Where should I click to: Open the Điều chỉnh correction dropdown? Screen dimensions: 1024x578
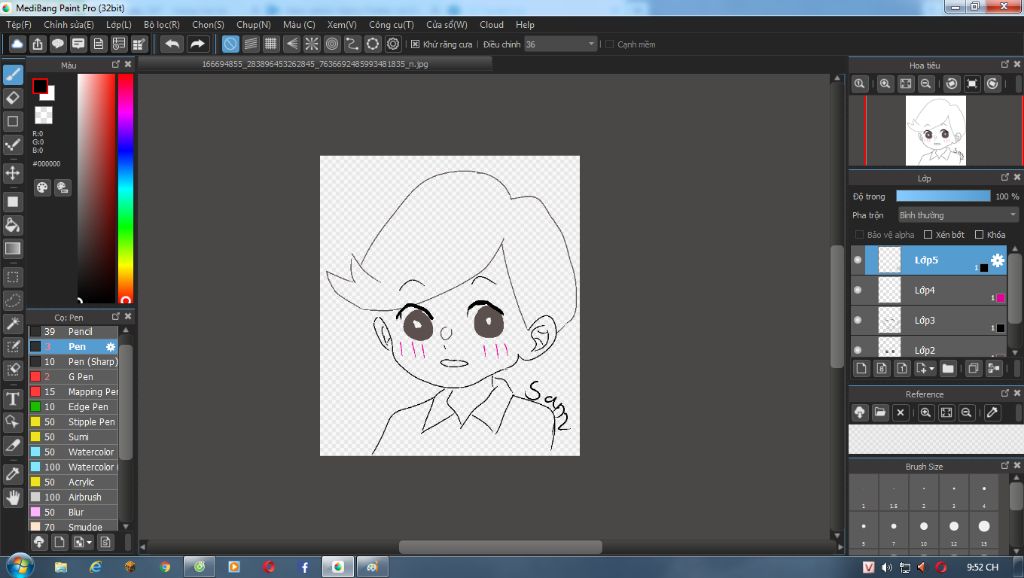point(561,44)
